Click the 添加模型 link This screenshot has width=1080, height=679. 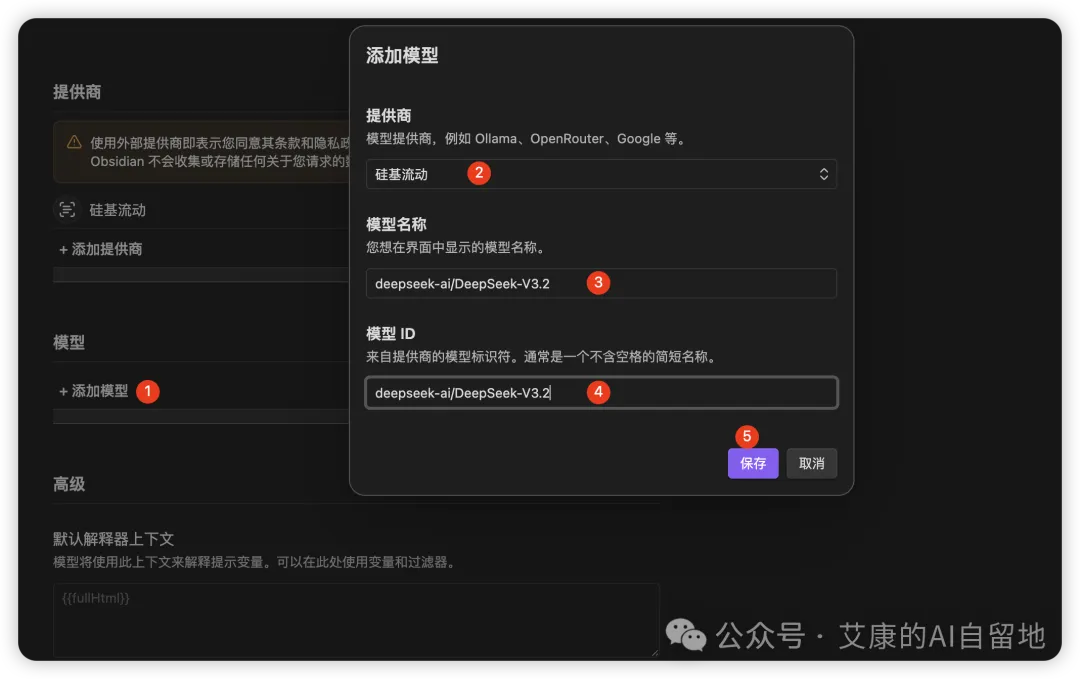[x=96, y=391]
